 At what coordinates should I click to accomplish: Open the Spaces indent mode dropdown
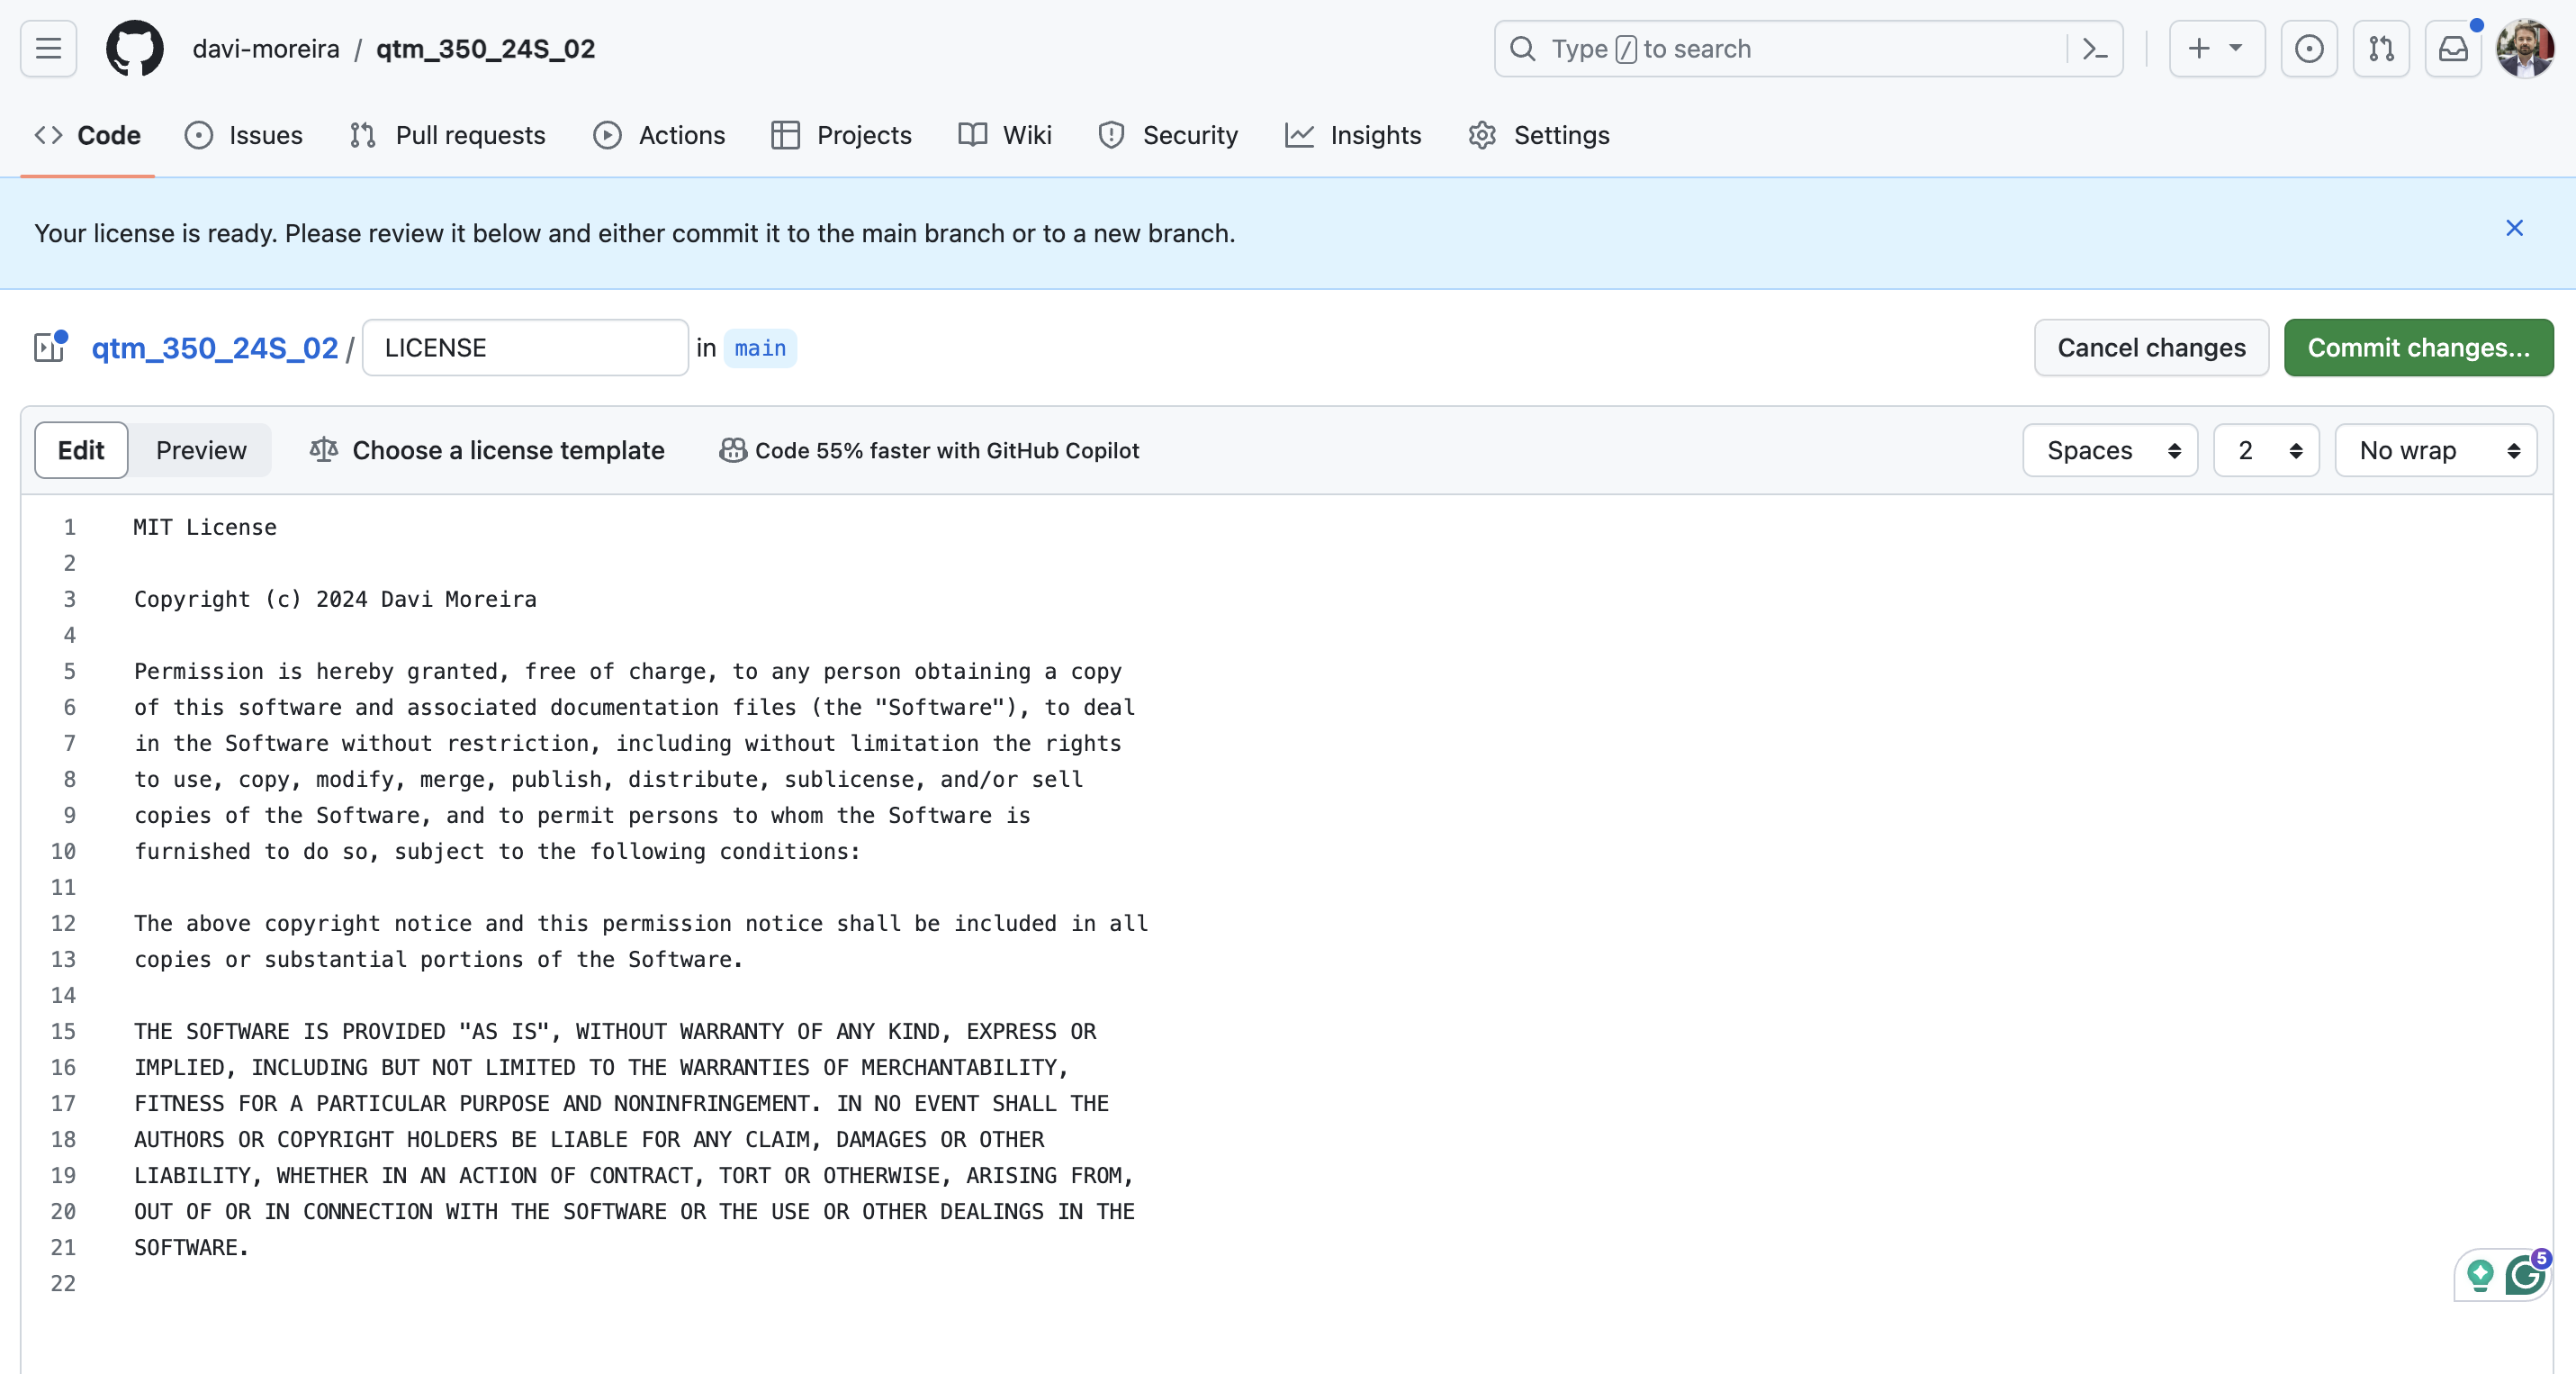point(2110,450)
